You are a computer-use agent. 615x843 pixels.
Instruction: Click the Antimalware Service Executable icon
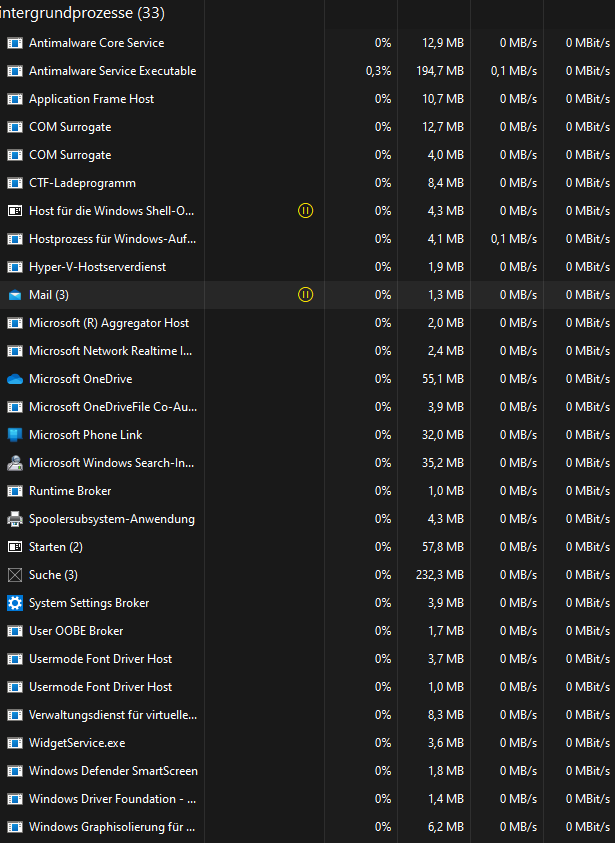(15, 71)
